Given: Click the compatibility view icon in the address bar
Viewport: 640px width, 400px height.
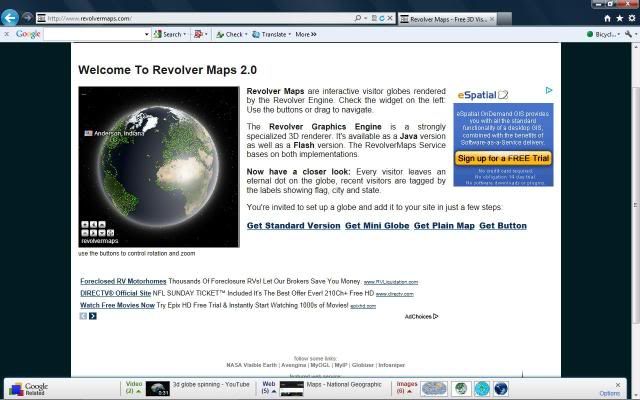Looking at the screenshot, I should (x=374, y=18).
